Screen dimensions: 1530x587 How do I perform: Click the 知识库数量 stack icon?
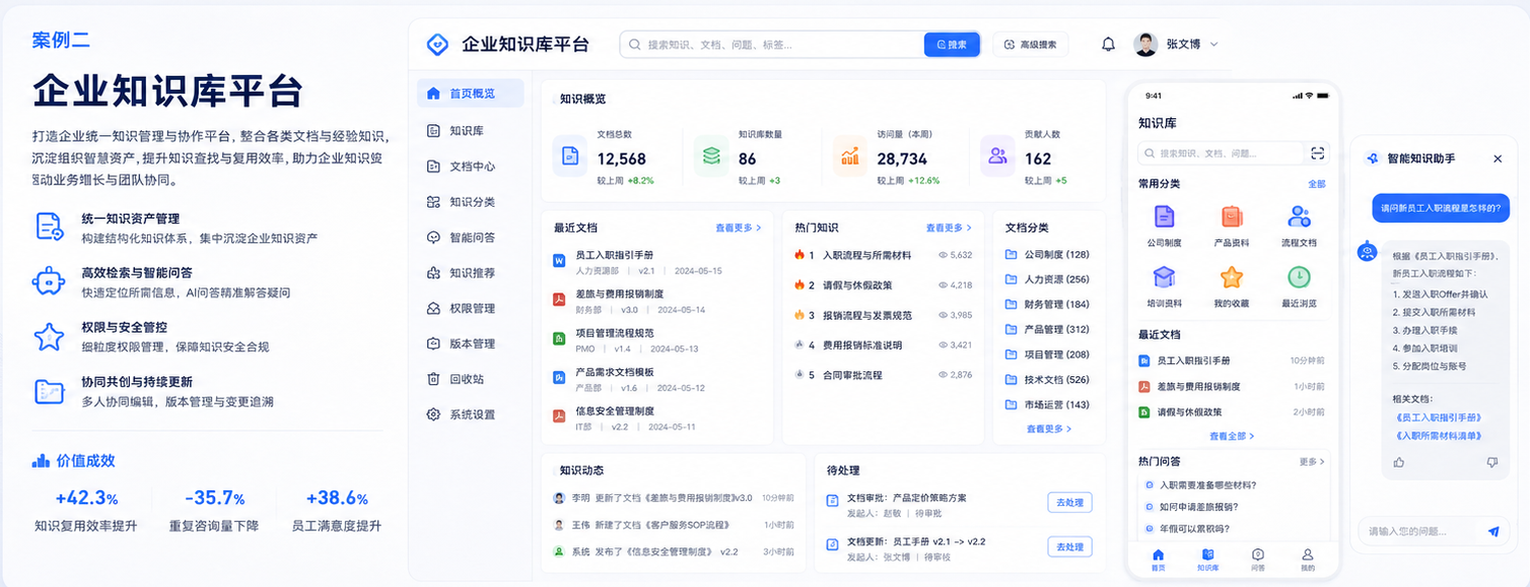[x=711, y=156]
